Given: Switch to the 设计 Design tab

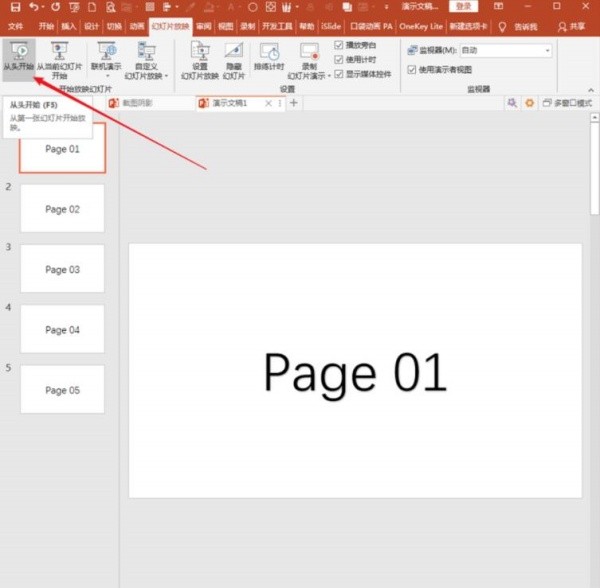Looking at the screenshot, I should point(91,26).
